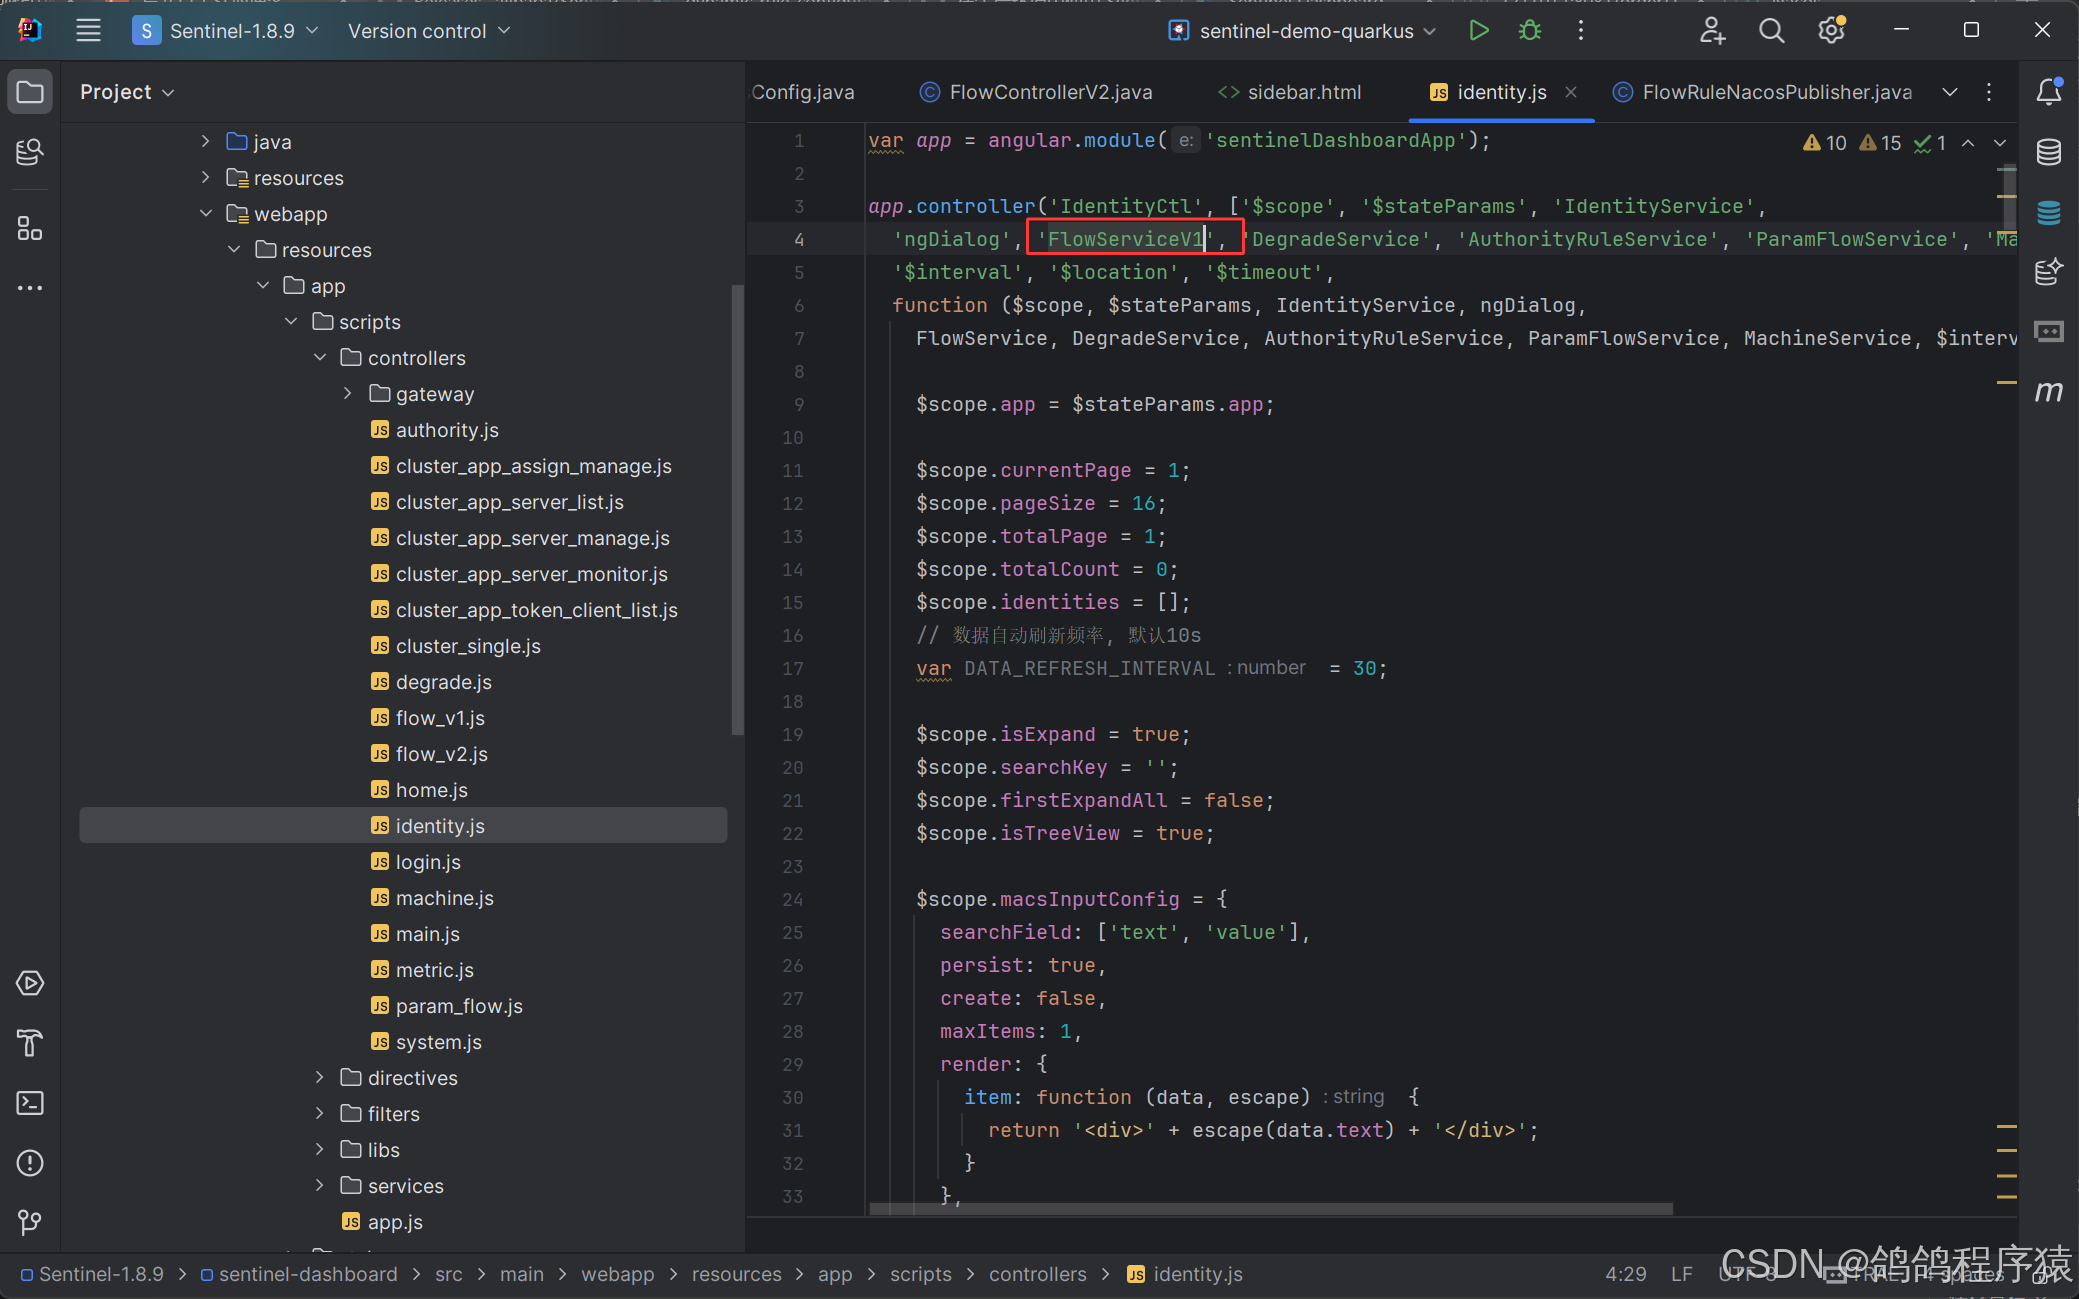Open the Git tool window
The width and height of the screenshot is (2079, 1299).
pyautogui.click(x=30, y=1222)
